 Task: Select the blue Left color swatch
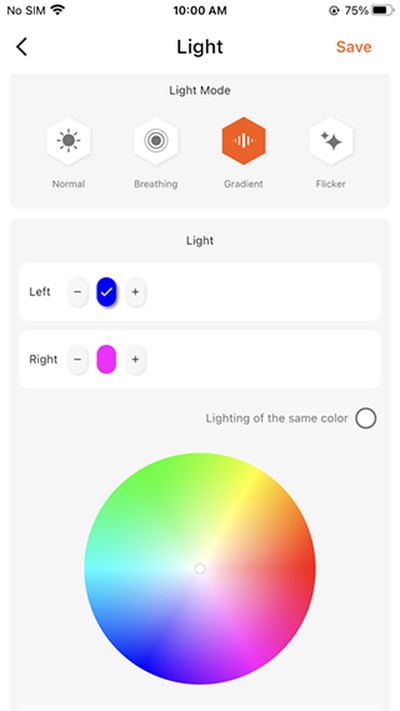tap(107, 292)
